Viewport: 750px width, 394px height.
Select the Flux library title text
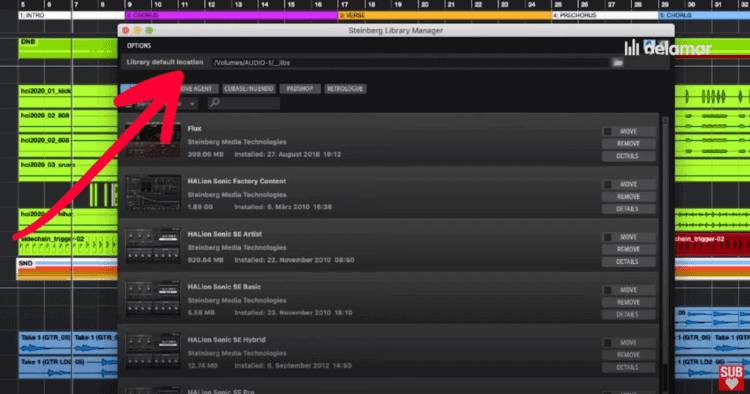point(194,129)
